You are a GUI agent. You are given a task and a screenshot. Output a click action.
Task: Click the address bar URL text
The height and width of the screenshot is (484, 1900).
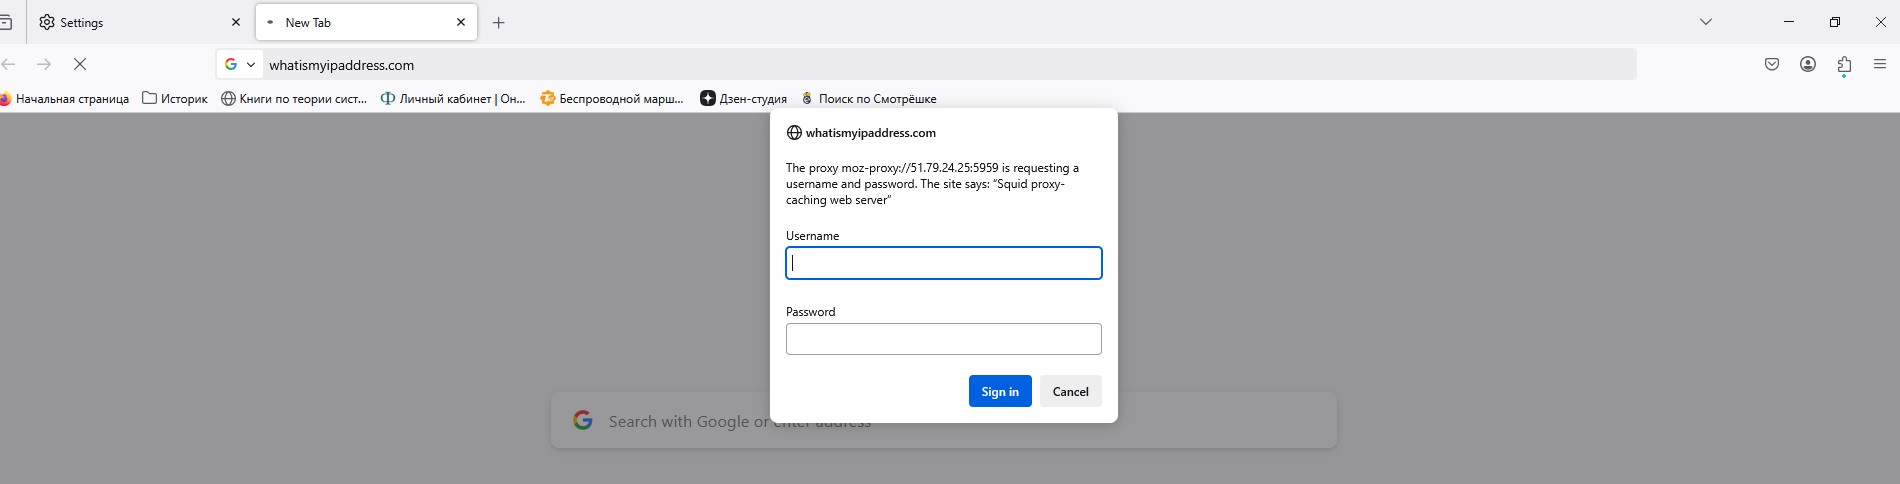click(x=342, y=65)
